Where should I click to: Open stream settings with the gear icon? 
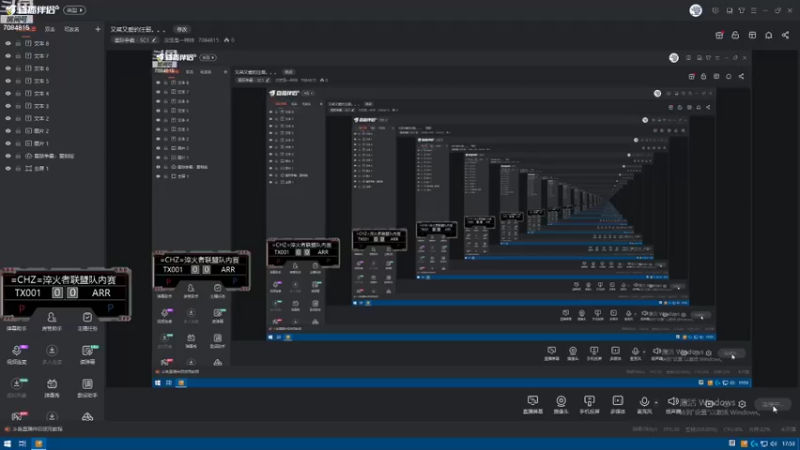click(742, 404)
